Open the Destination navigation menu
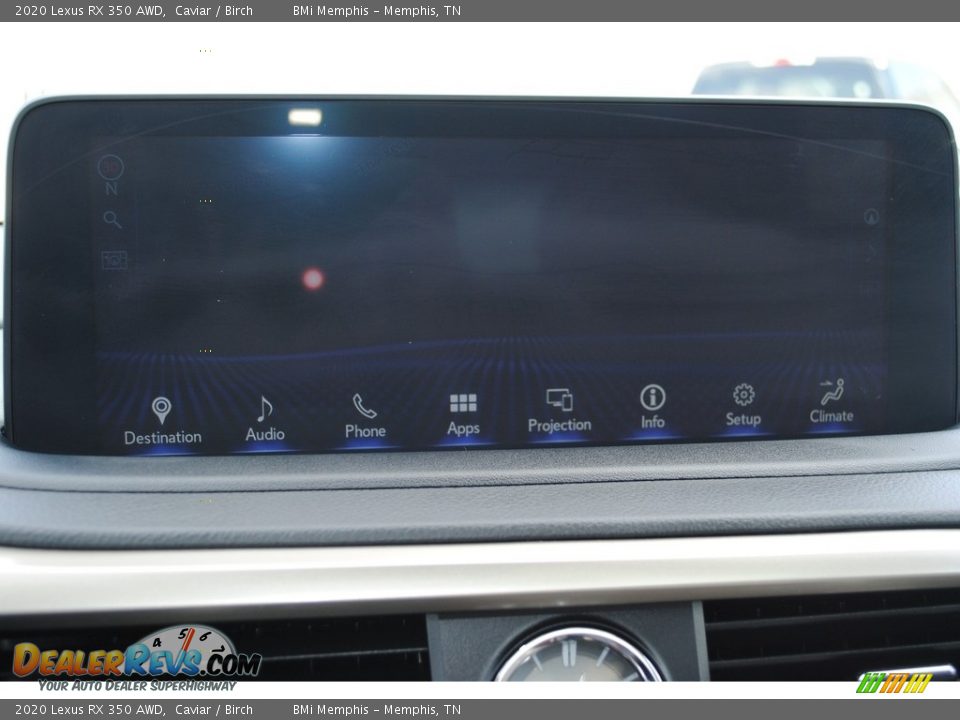Screen dimensions: 960x720 click(x=162, y=421)
